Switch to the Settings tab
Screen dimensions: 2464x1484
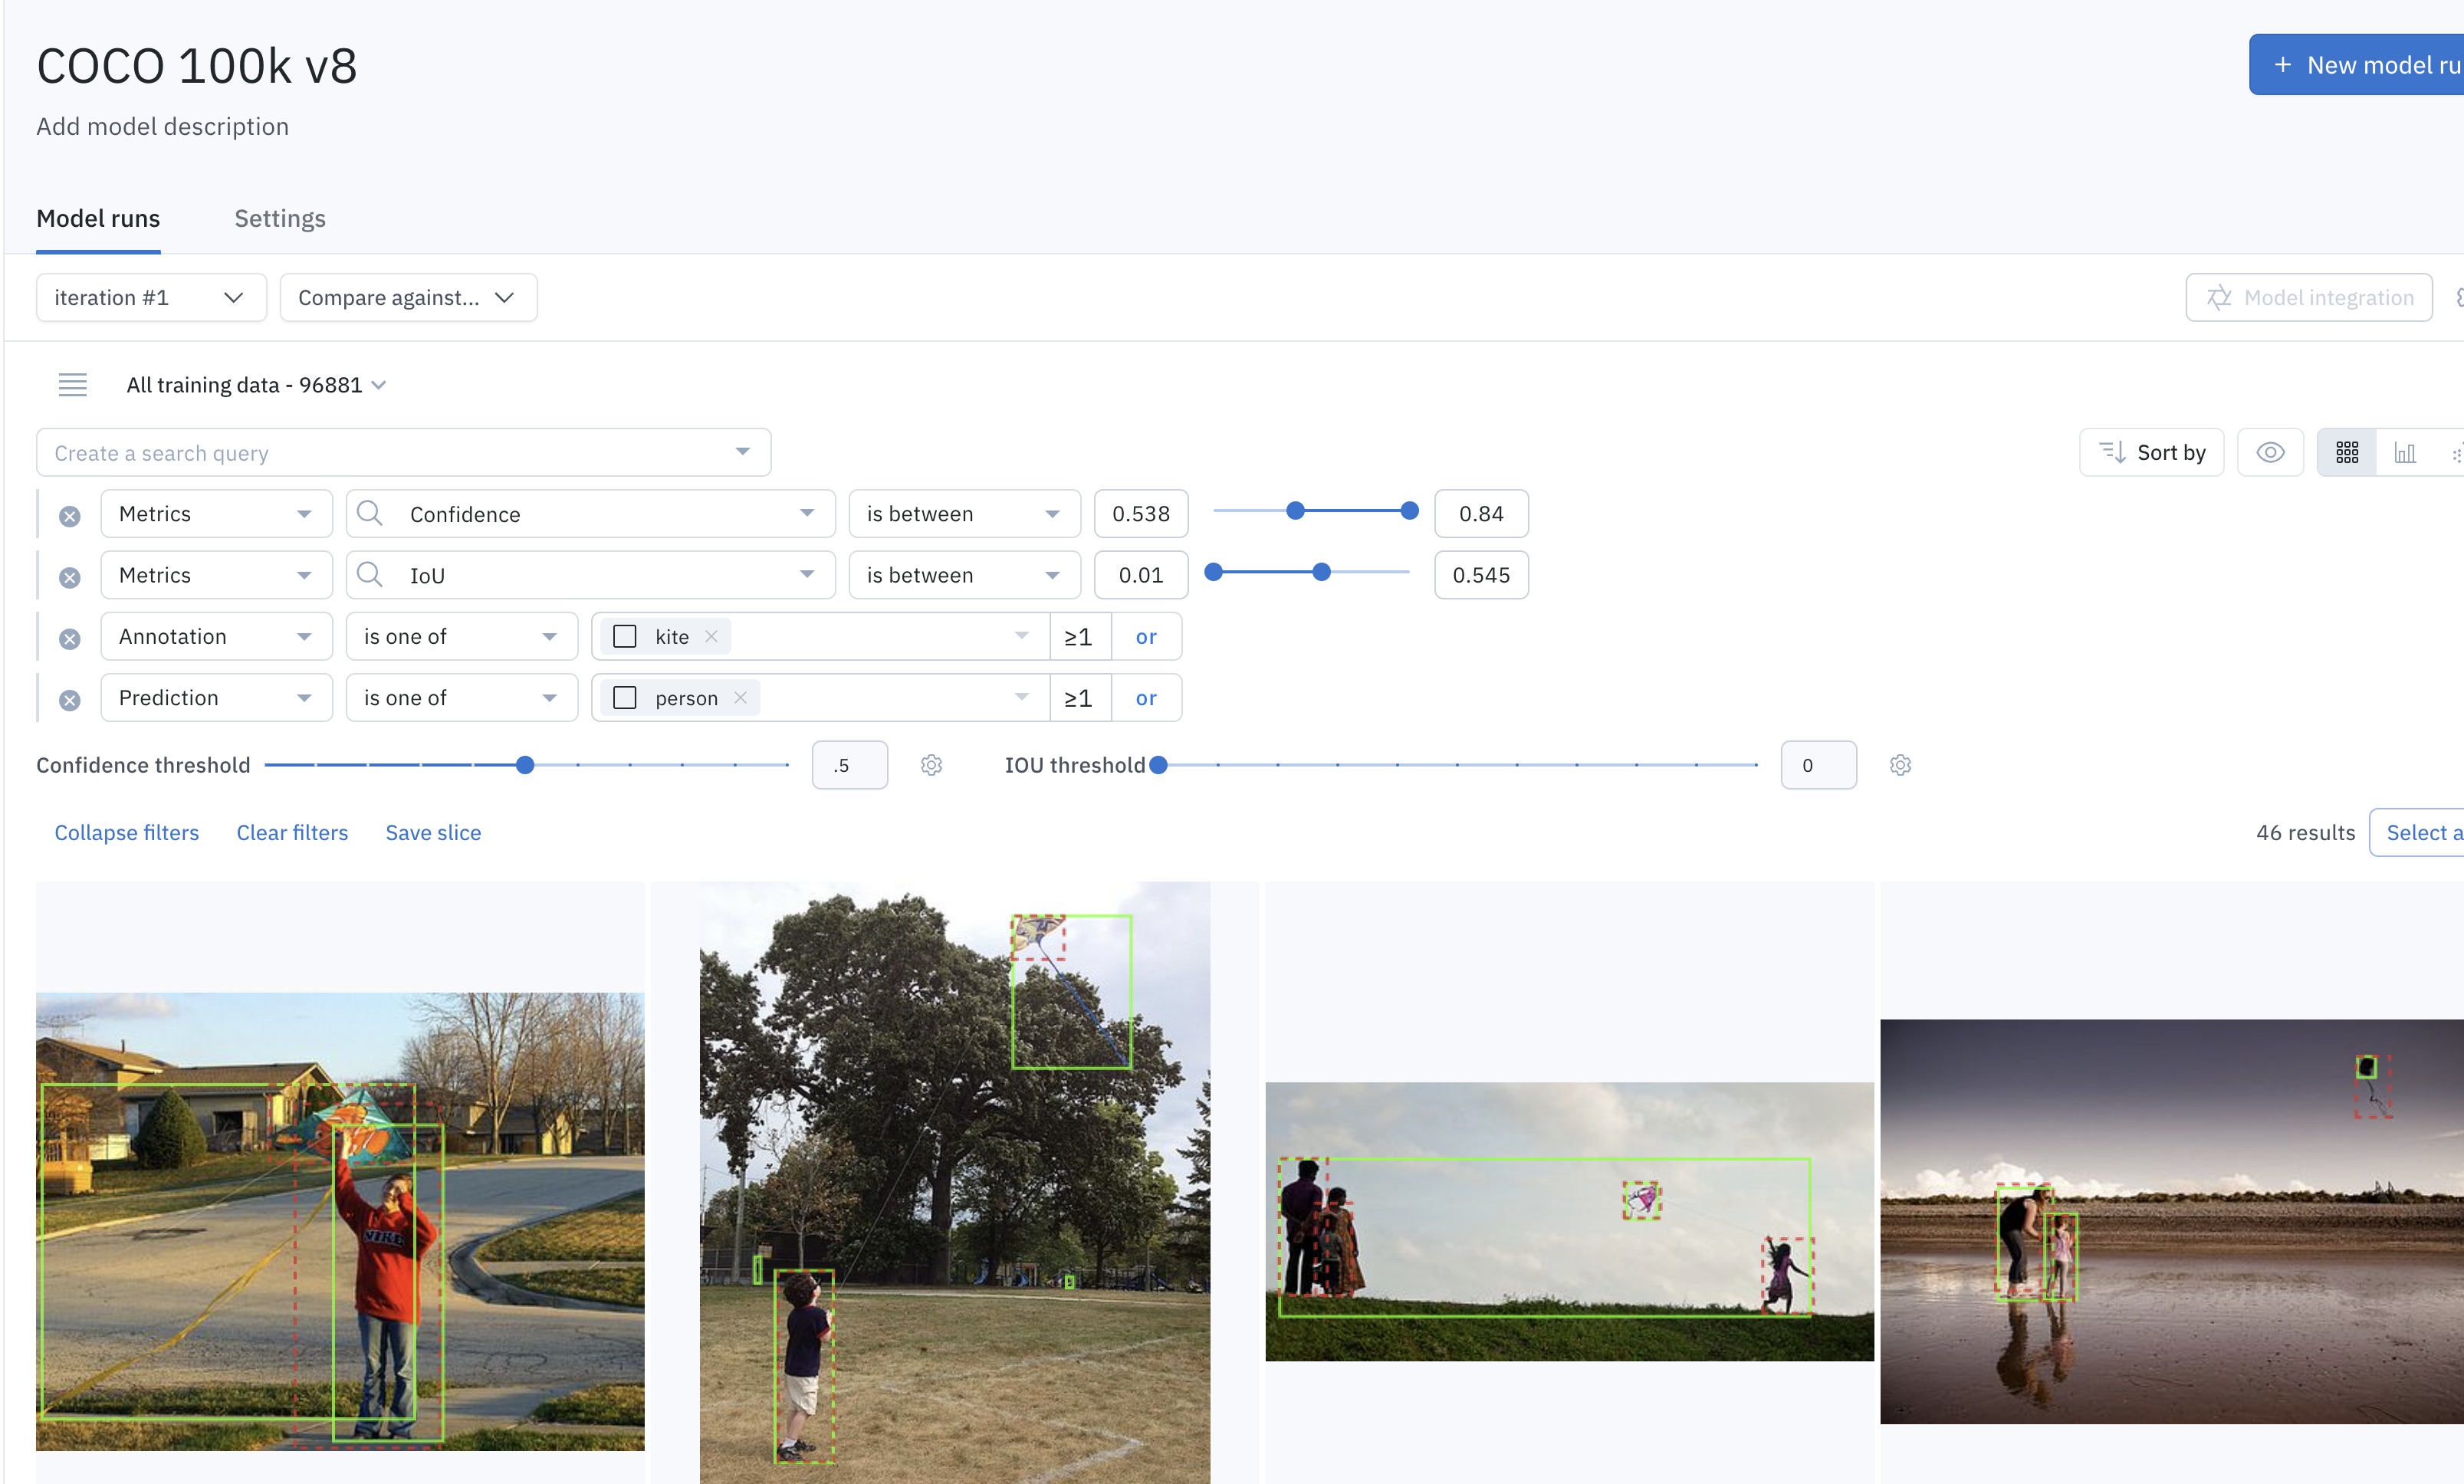click(x=280, y=218)
